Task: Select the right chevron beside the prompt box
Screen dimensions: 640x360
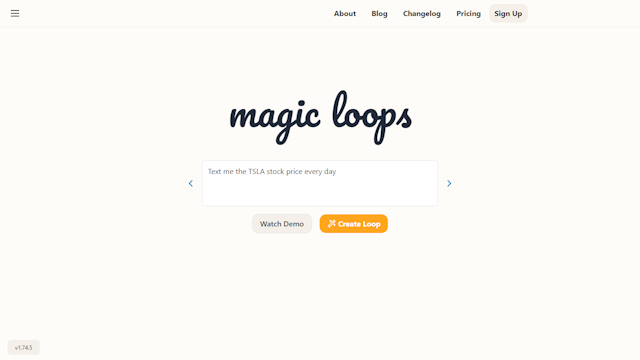Action: (x=449, y=184)
